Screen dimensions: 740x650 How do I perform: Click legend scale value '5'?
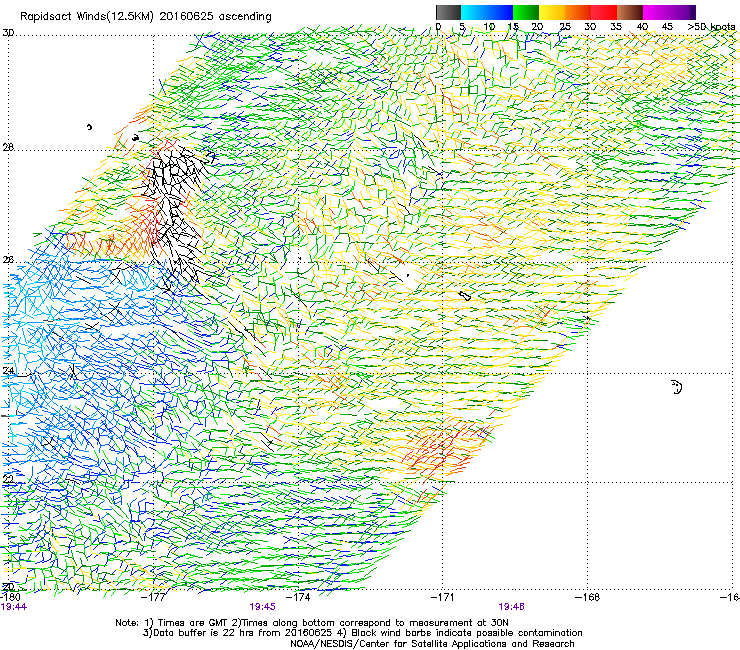[x=462, y=27]
